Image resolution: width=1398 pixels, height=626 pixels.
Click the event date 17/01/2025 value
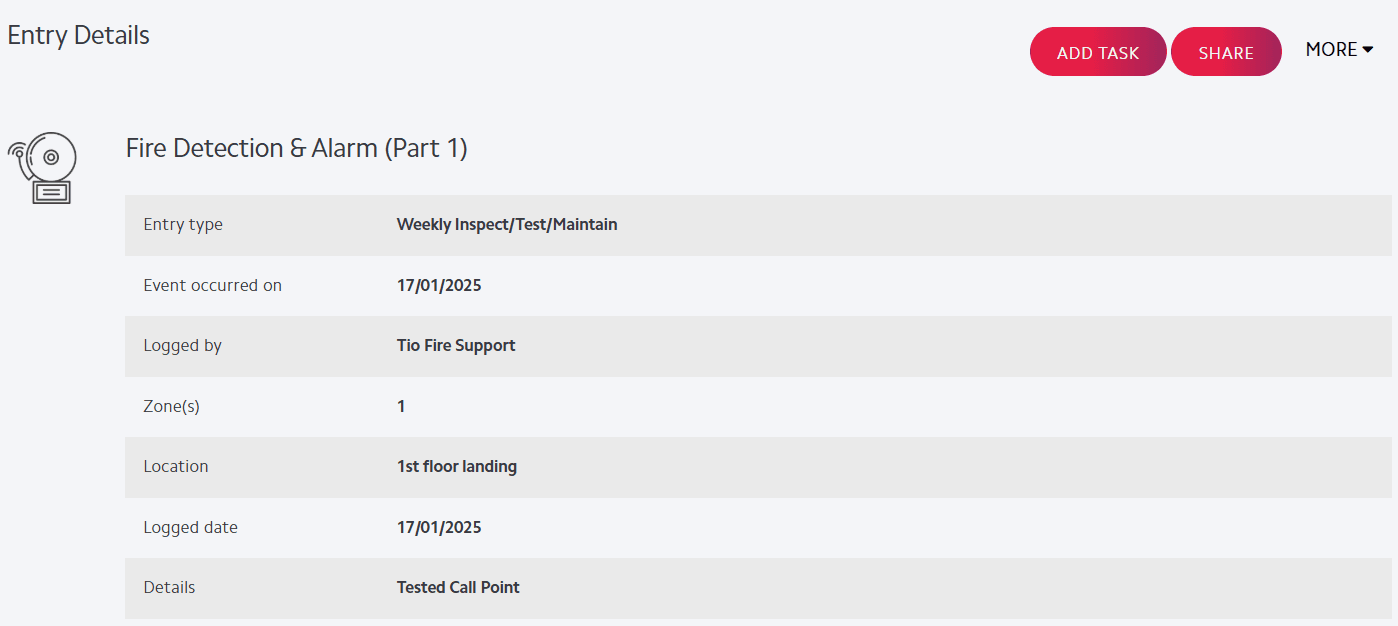click(x=439, y=285)
